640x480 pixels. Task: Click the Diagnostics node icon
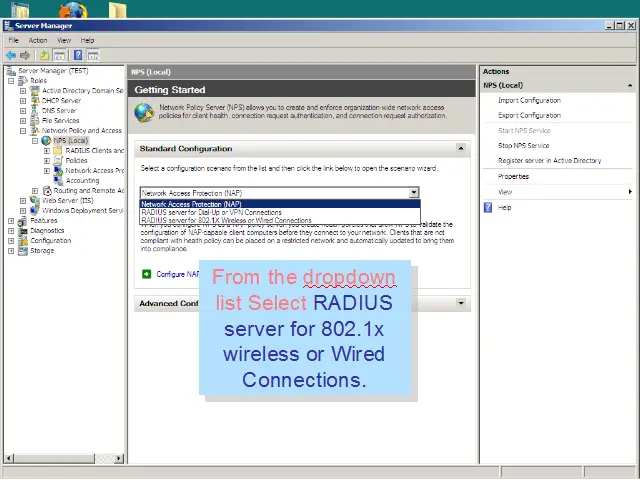23,231
